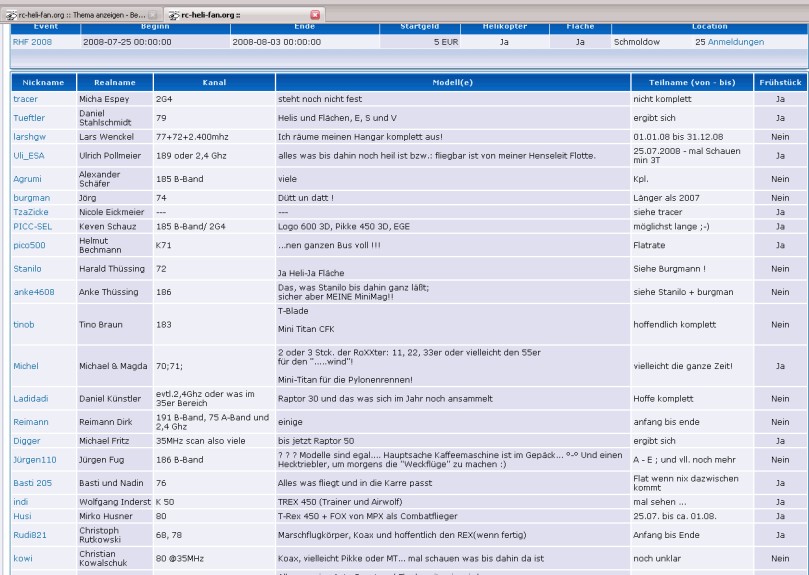Open PICC-SEL user profile

(x=33, y=226)
